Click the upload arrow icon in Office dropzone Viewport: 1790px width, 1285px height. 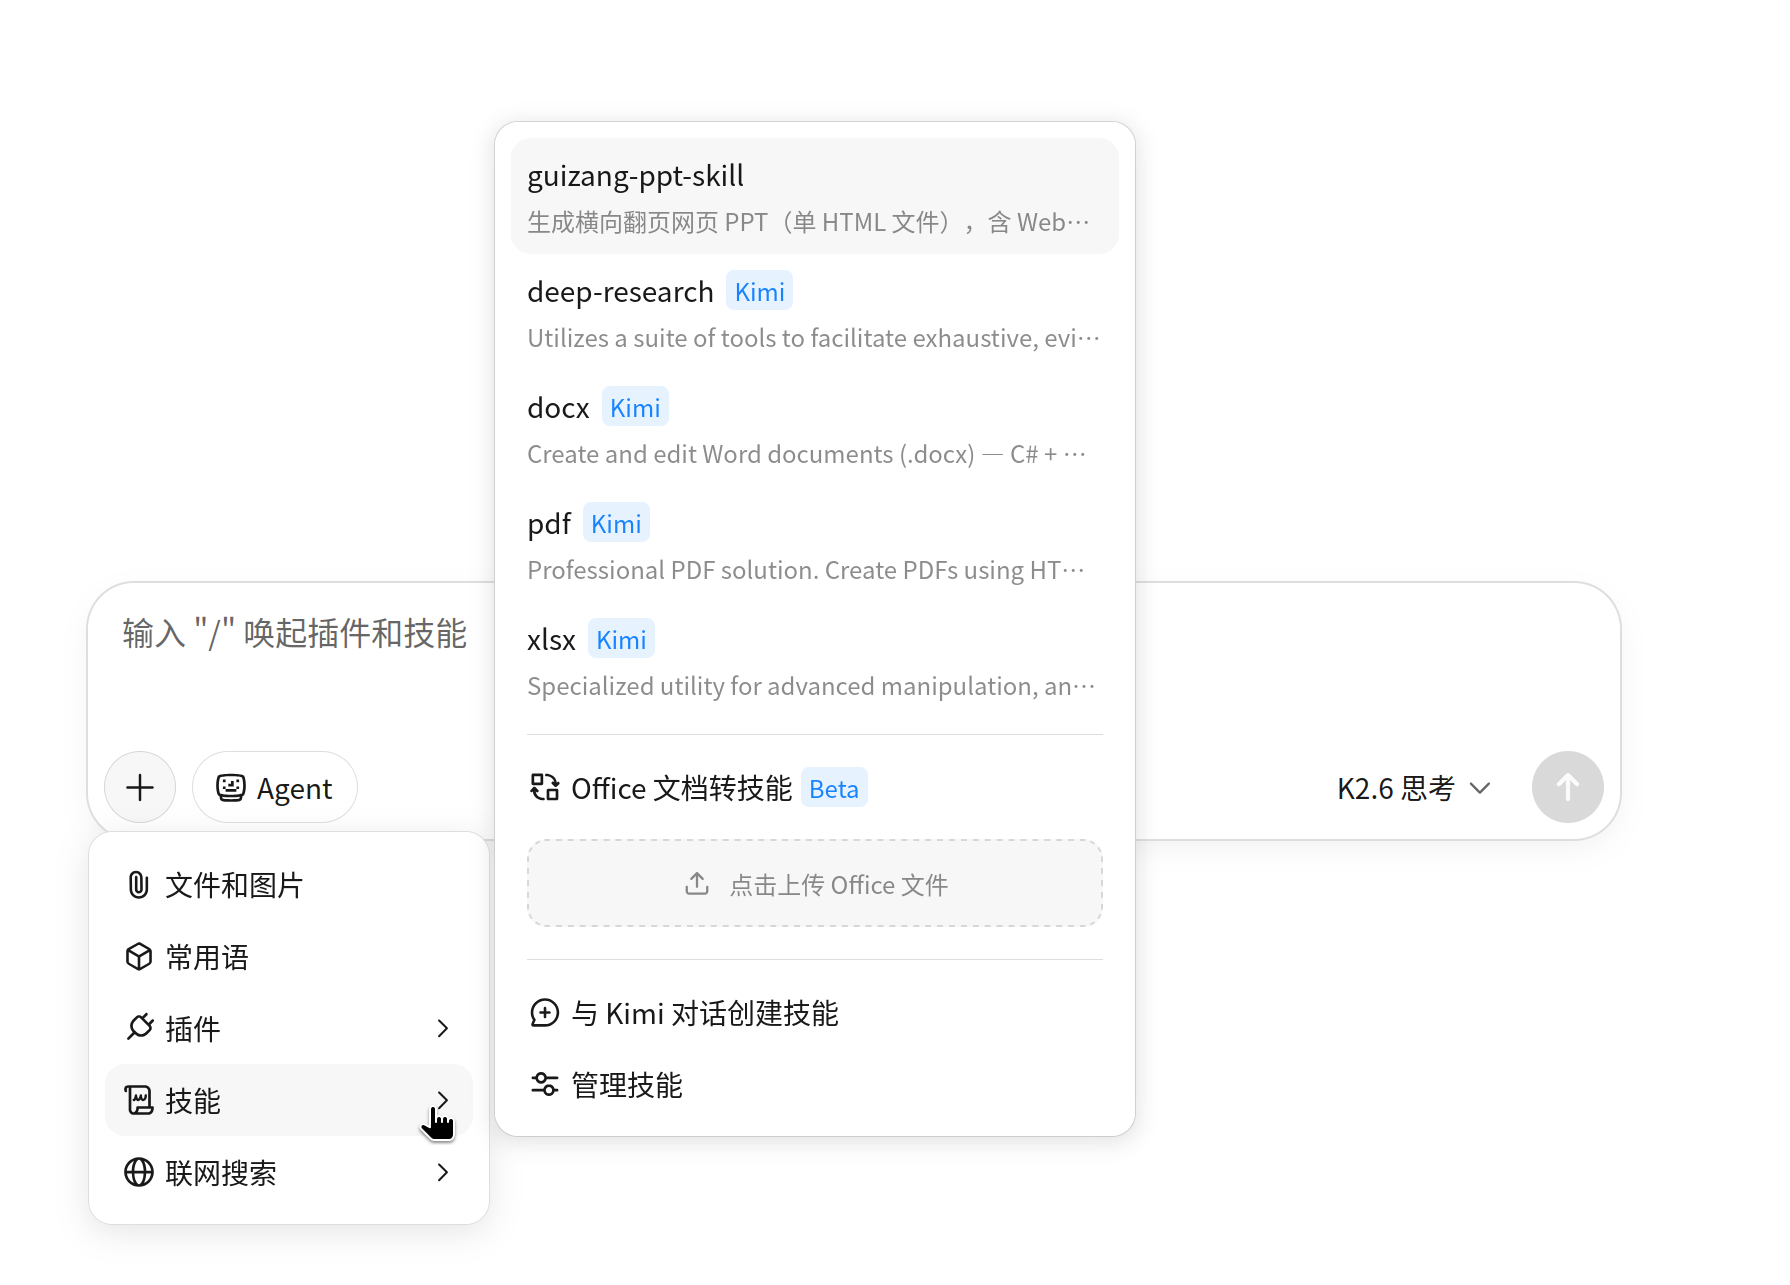pyautogui.click(x=697, y=884)
